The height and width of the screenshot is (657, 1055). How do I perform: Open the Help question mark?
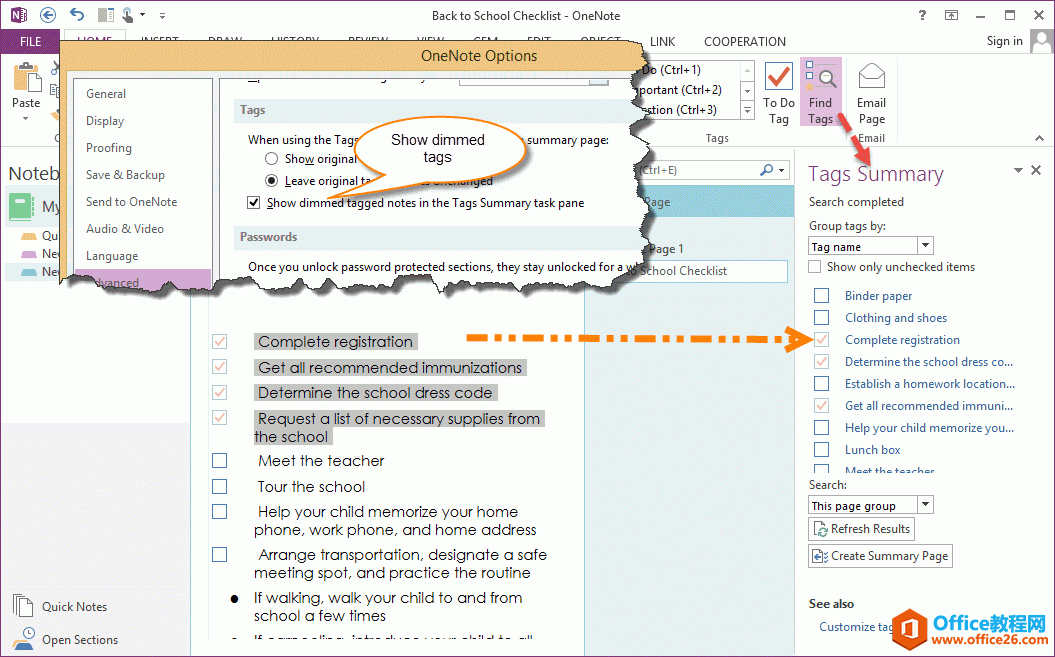coord(922,15)
